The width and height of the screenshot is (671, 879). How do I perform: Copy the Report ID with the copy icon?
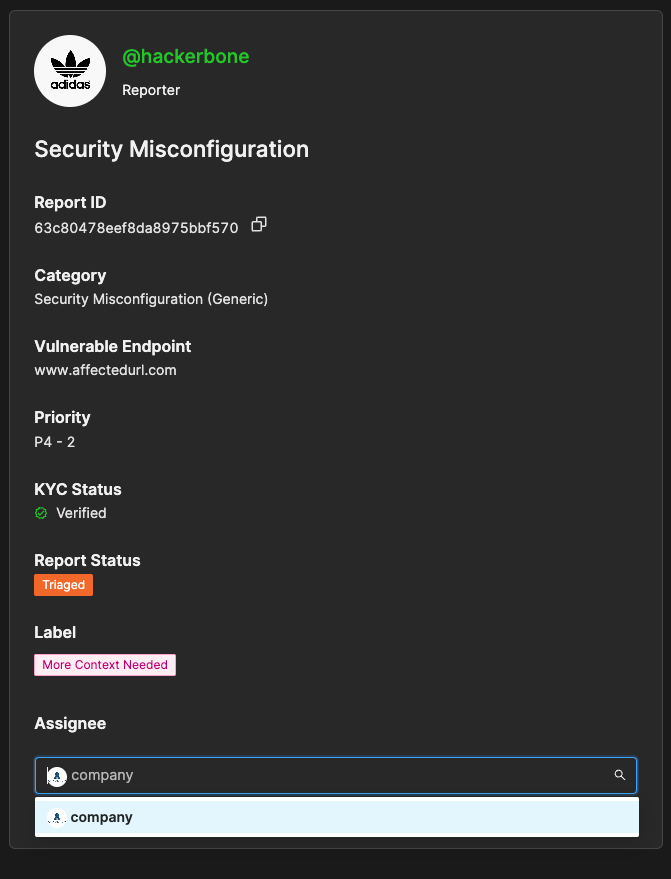pyautogui.click(x=259, y=225)
